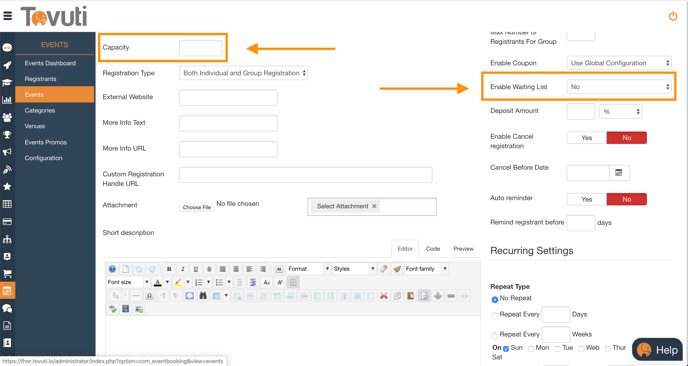Open the Cancel Before Date calendar picker

click(619, 173)
